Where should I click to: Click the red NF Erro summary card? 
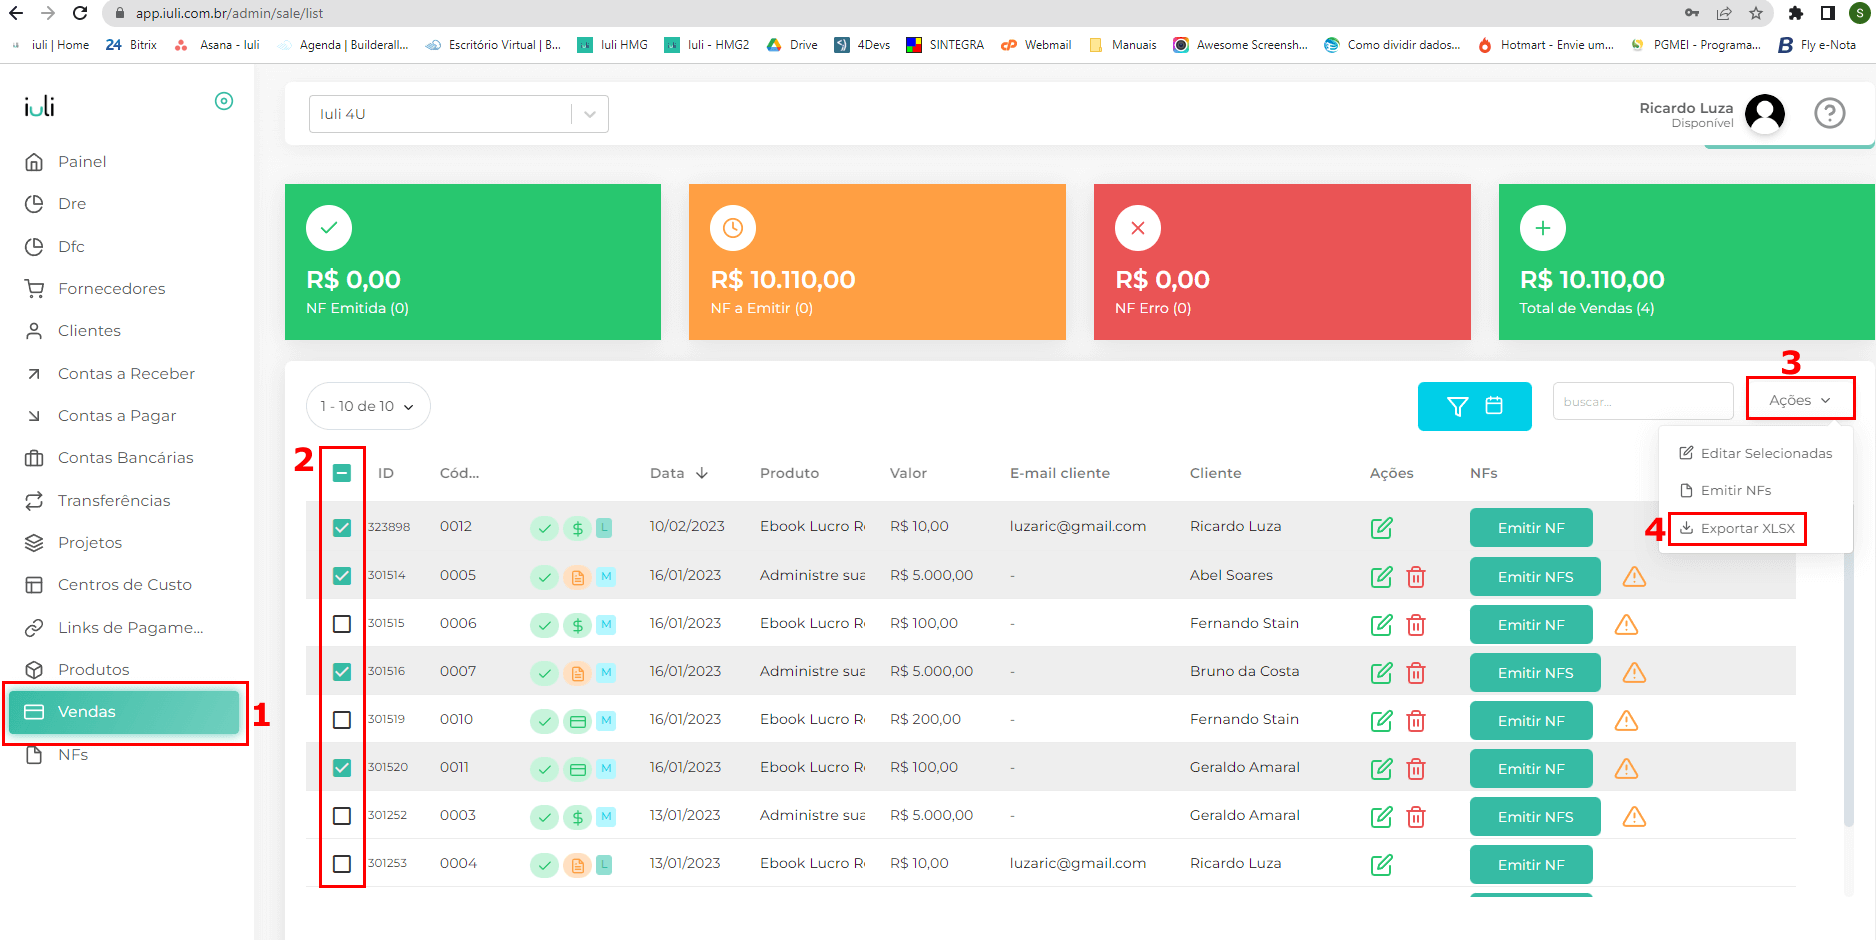(1282, 262)
